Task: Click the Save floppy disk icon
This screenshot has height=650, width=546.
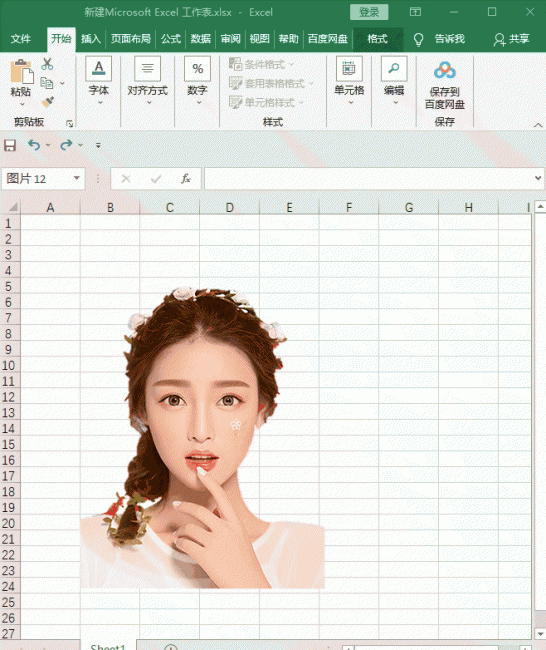Action: pyautogui.click(x=10, y=145)
